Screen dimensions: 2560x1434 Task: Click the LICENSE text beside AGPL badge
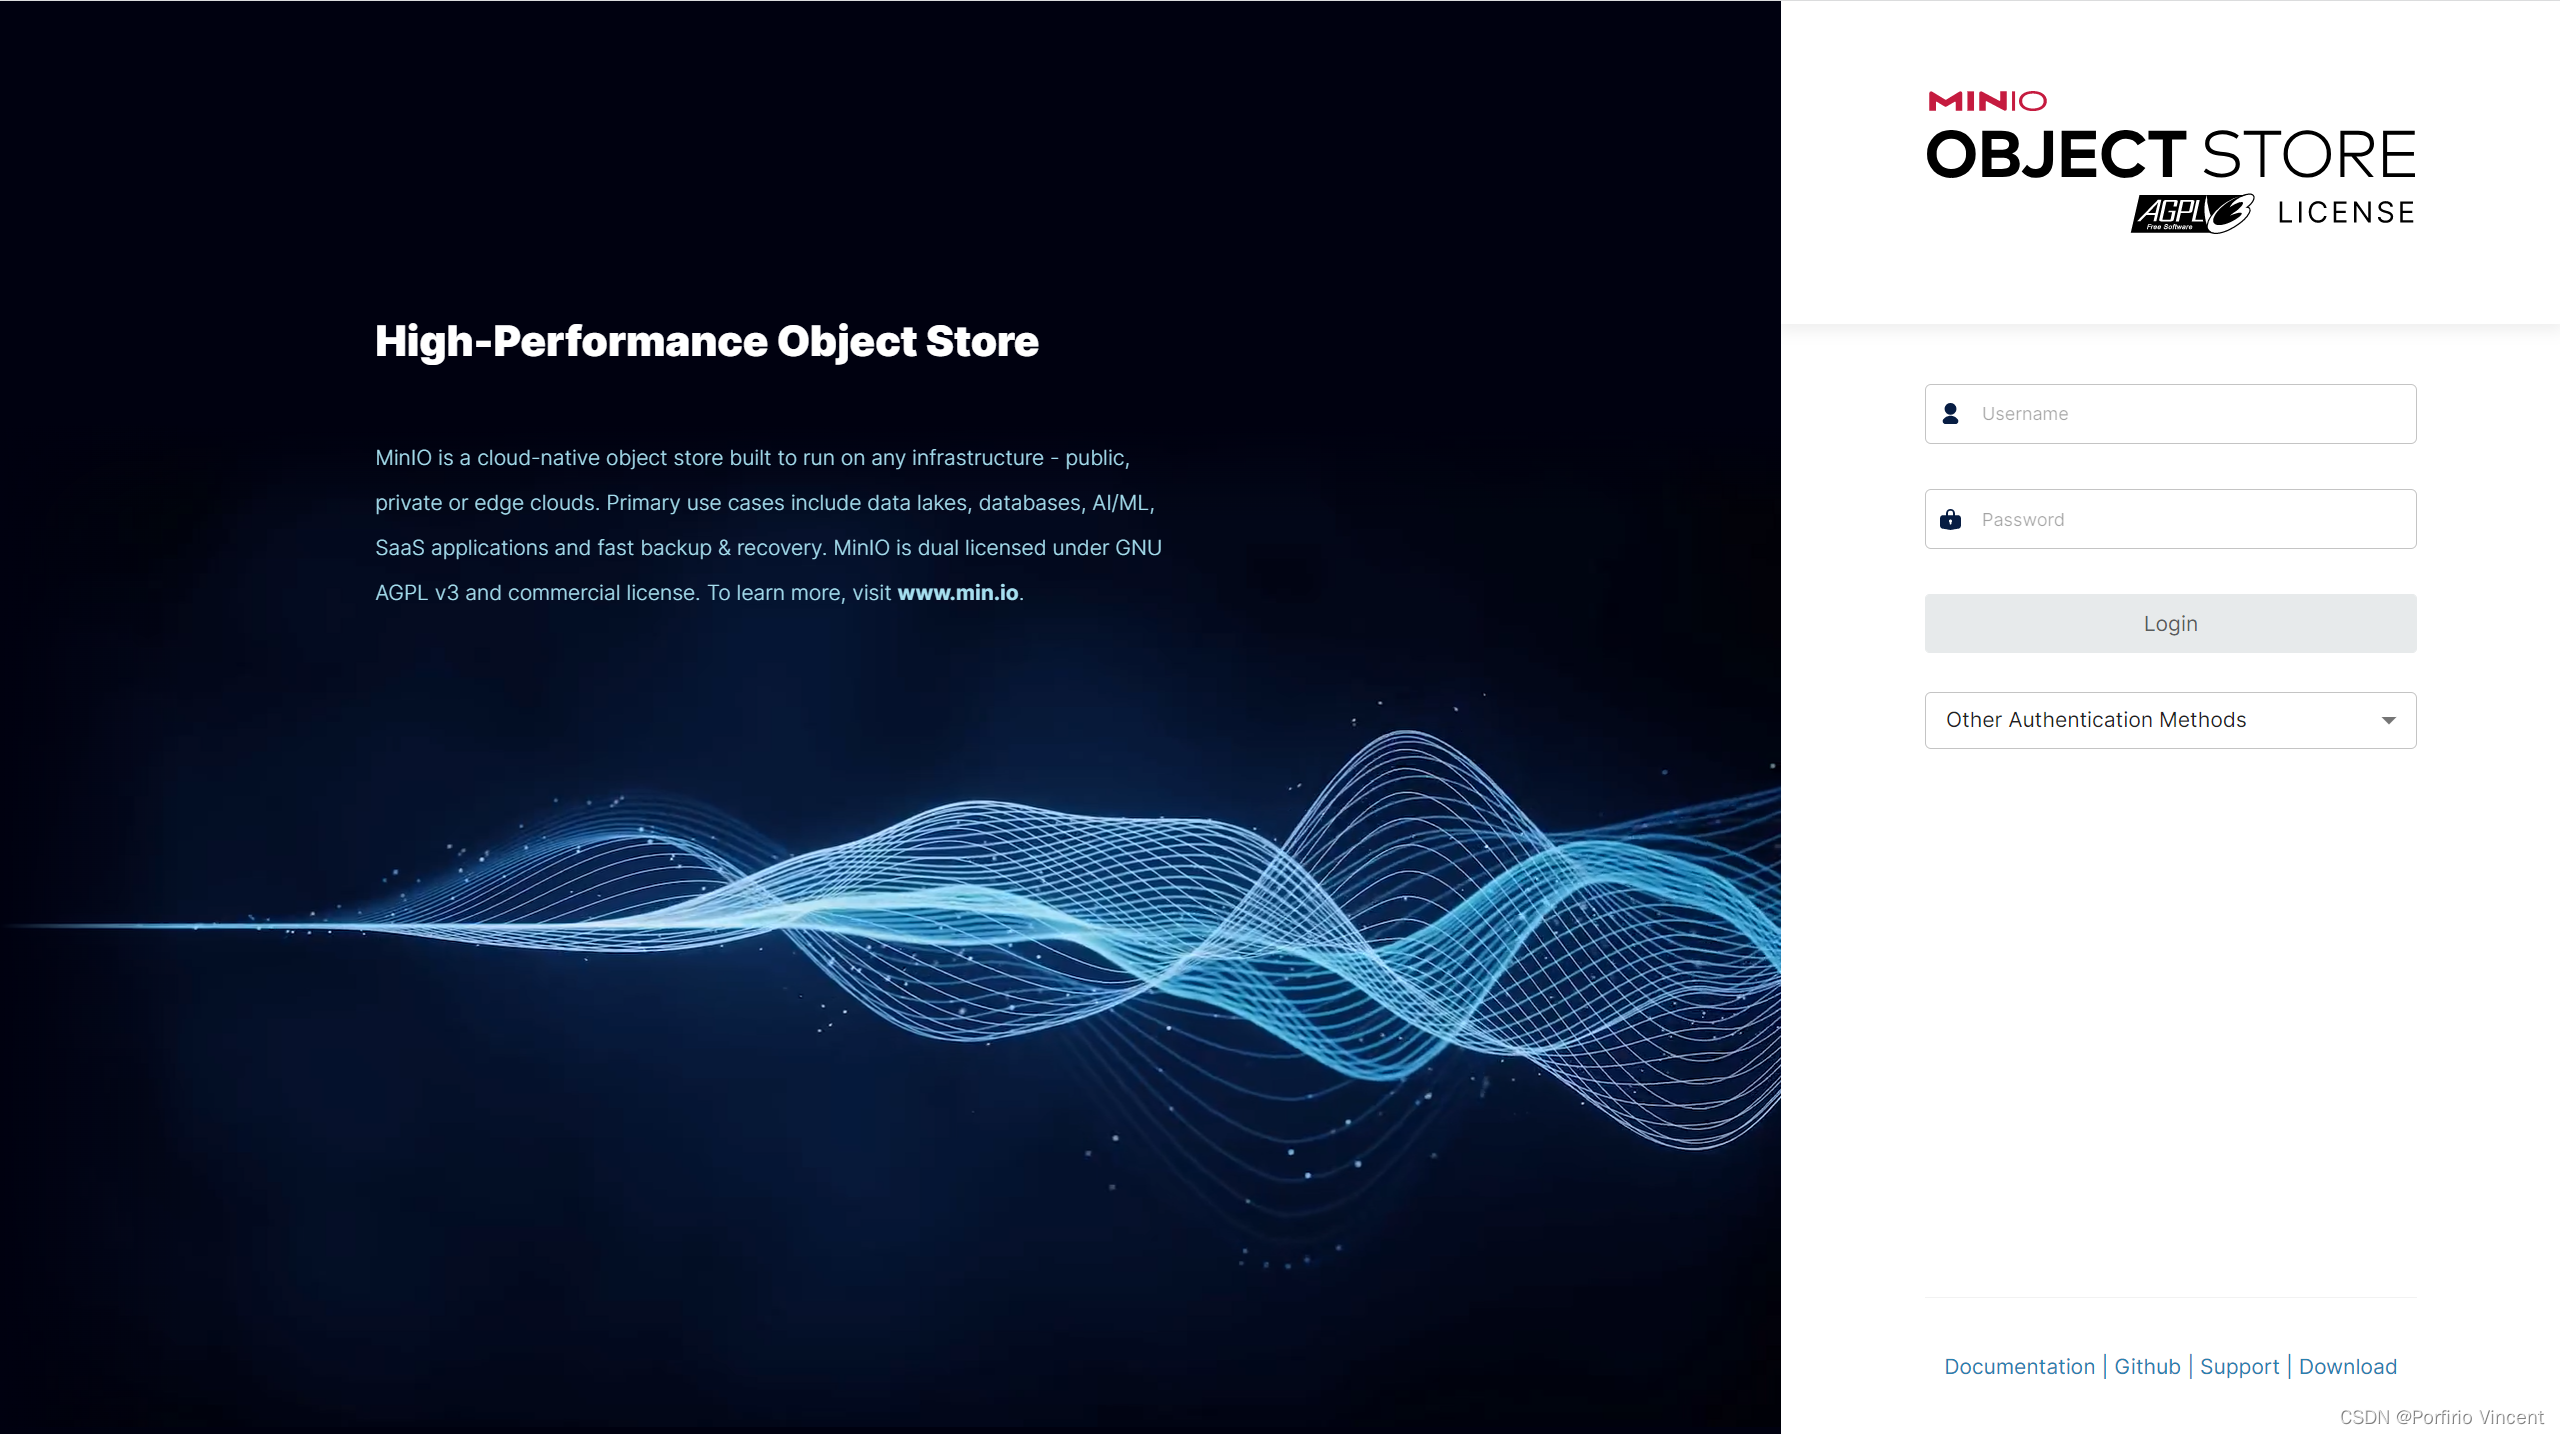[x=2346, y=213]
